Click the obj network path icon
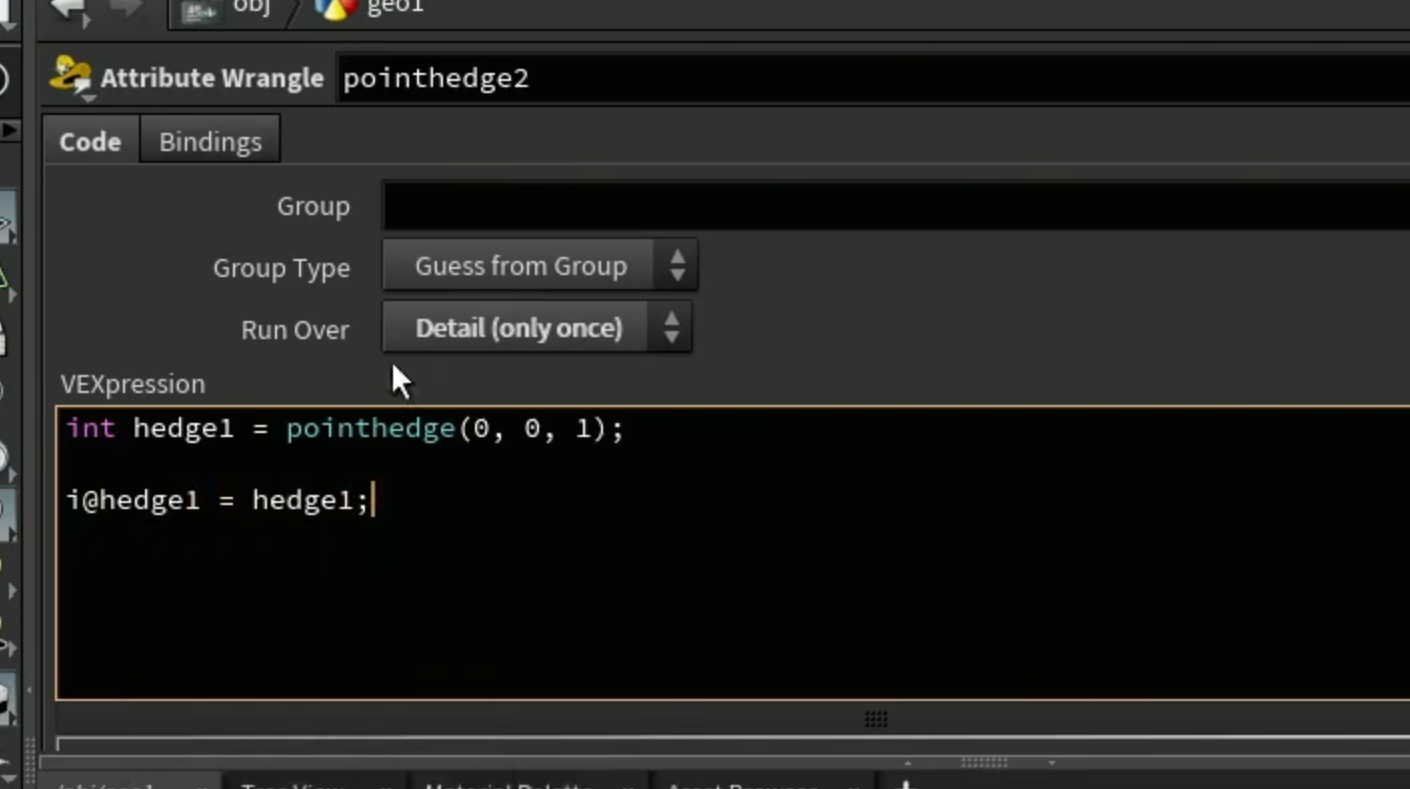Screen dimensions: 1410x789 click(x=201, y=9)
